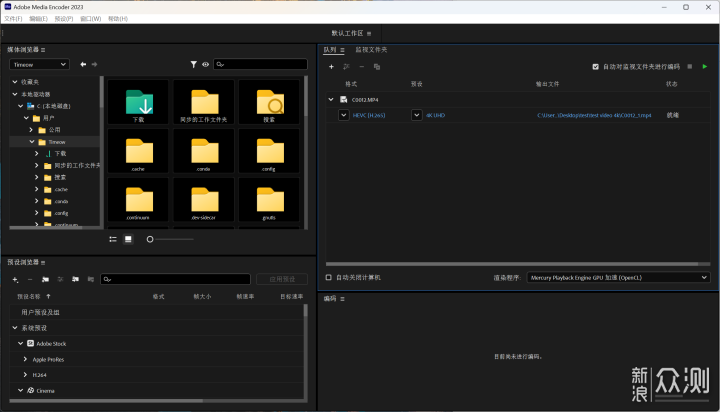The image size is (720, 412).
Task: Import presets in the preset browser
Action: (x=75, y=279)
